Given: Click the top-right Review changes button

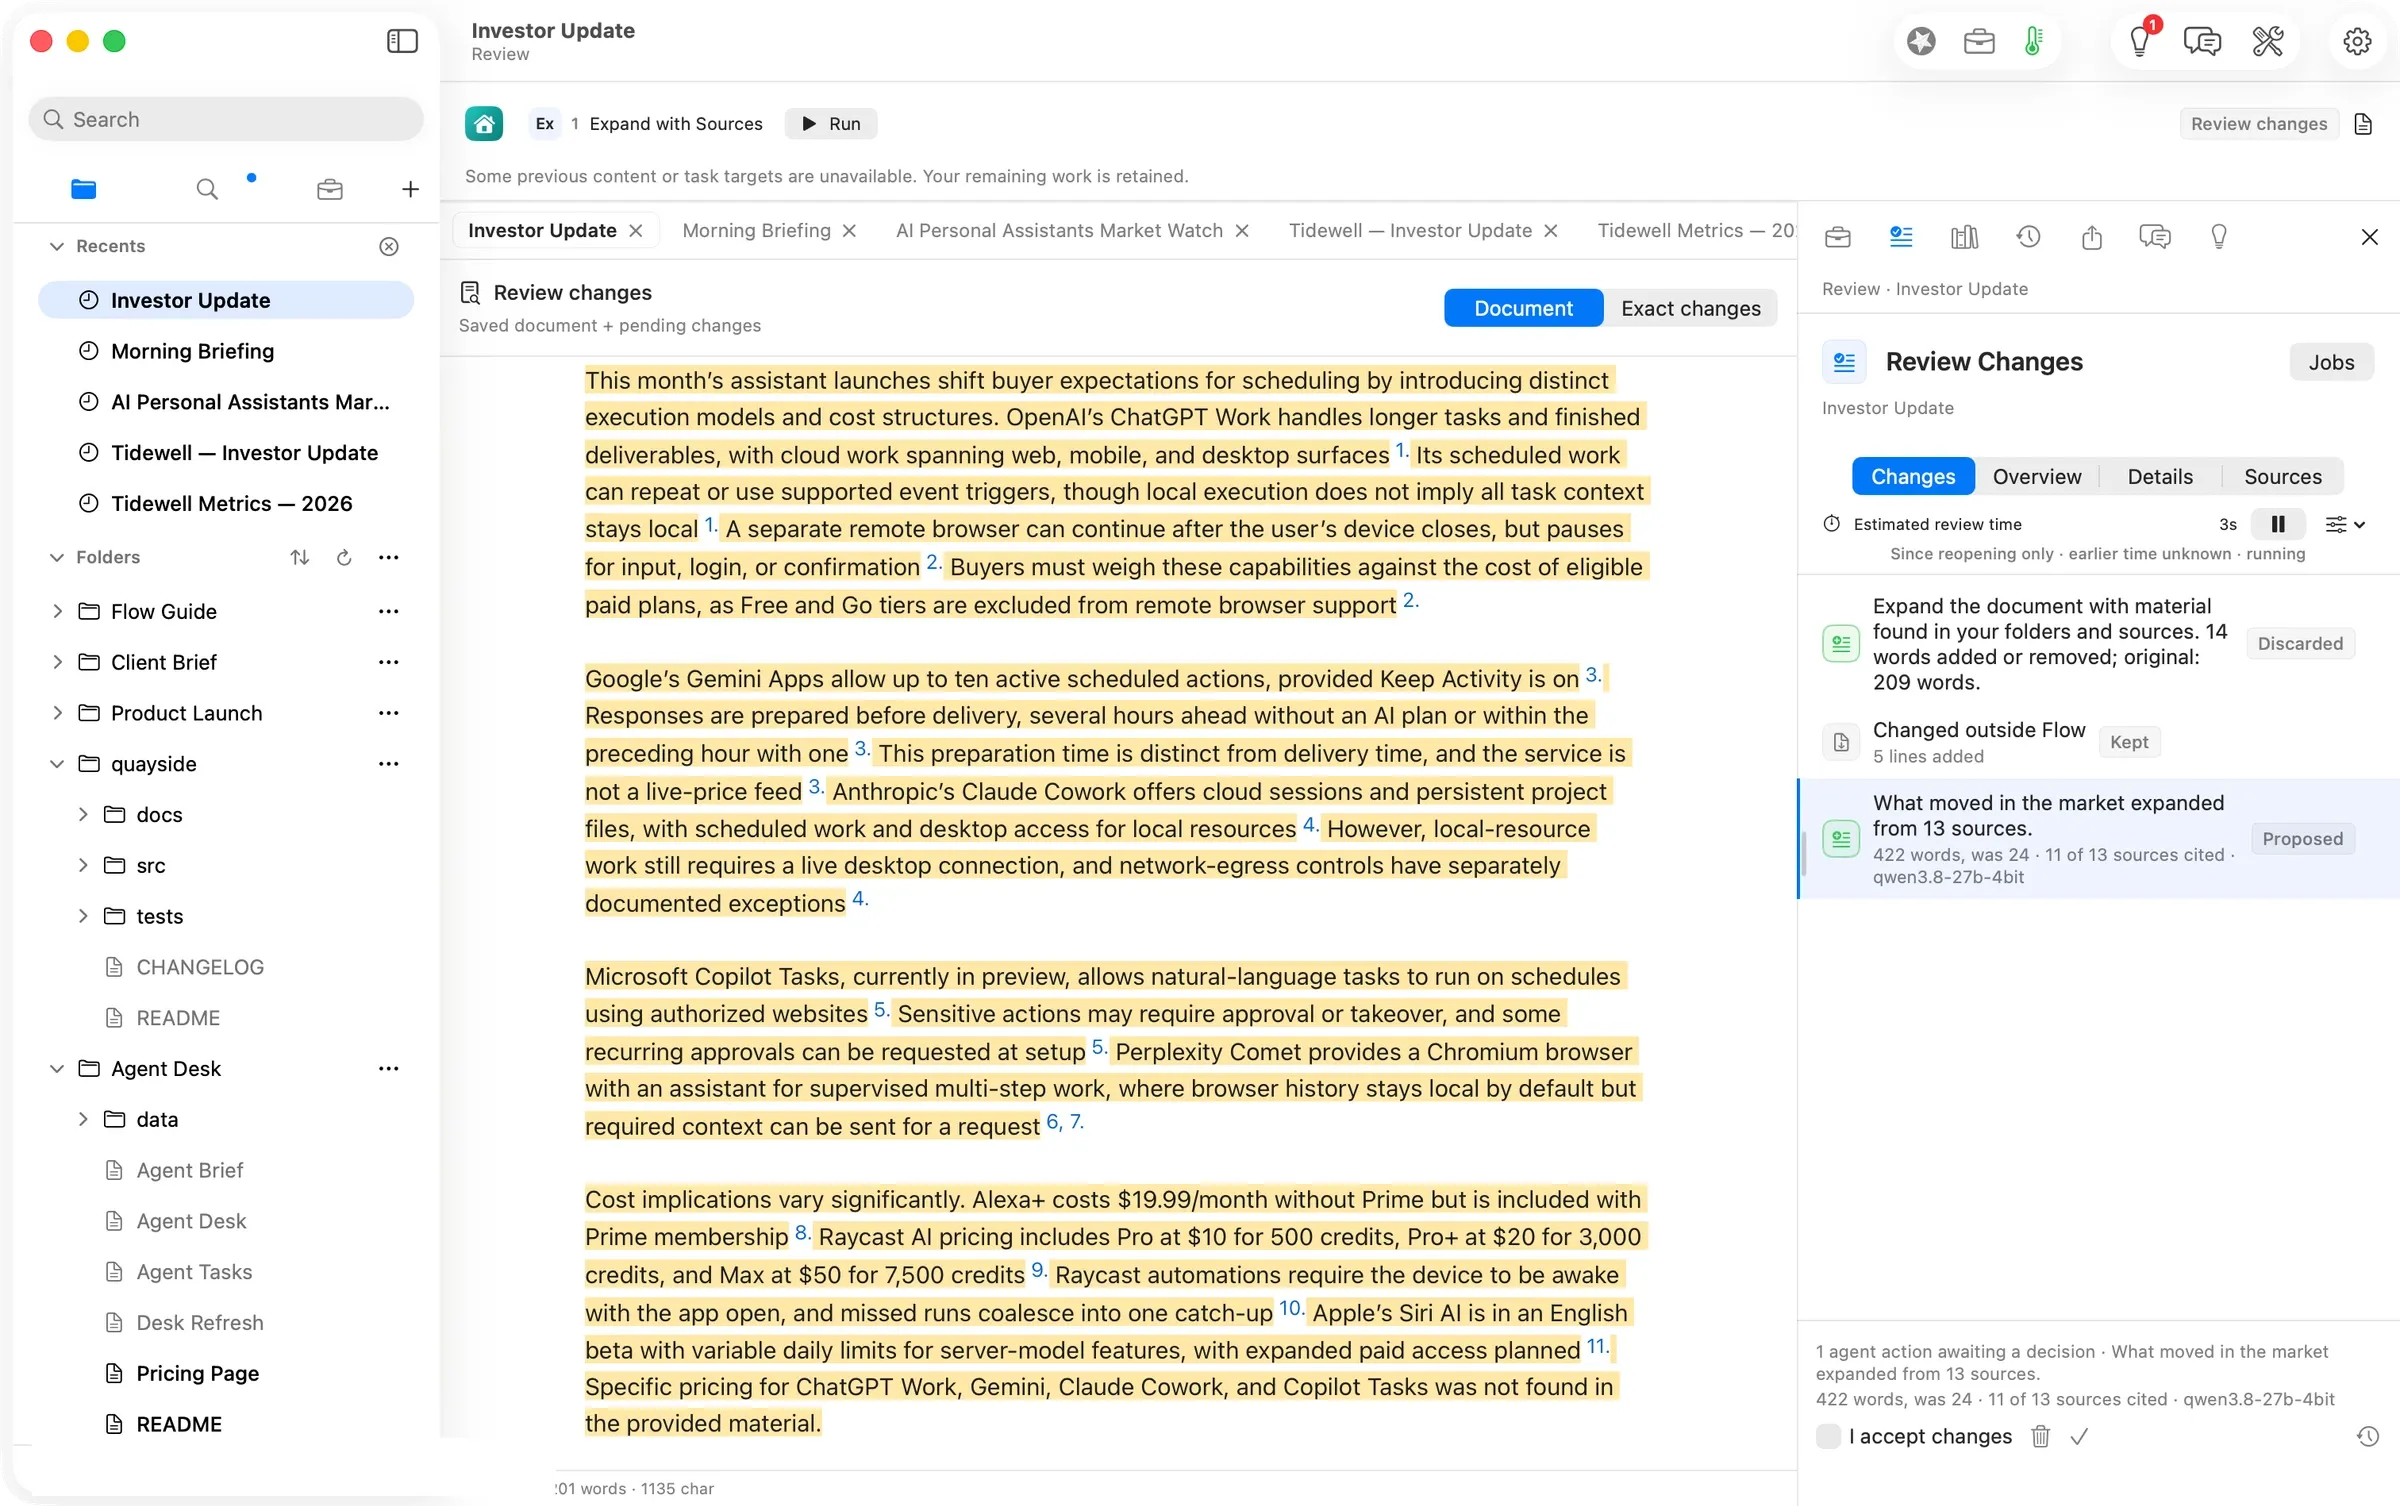Looking at the screenshot, I should (x=2259, y=124).
